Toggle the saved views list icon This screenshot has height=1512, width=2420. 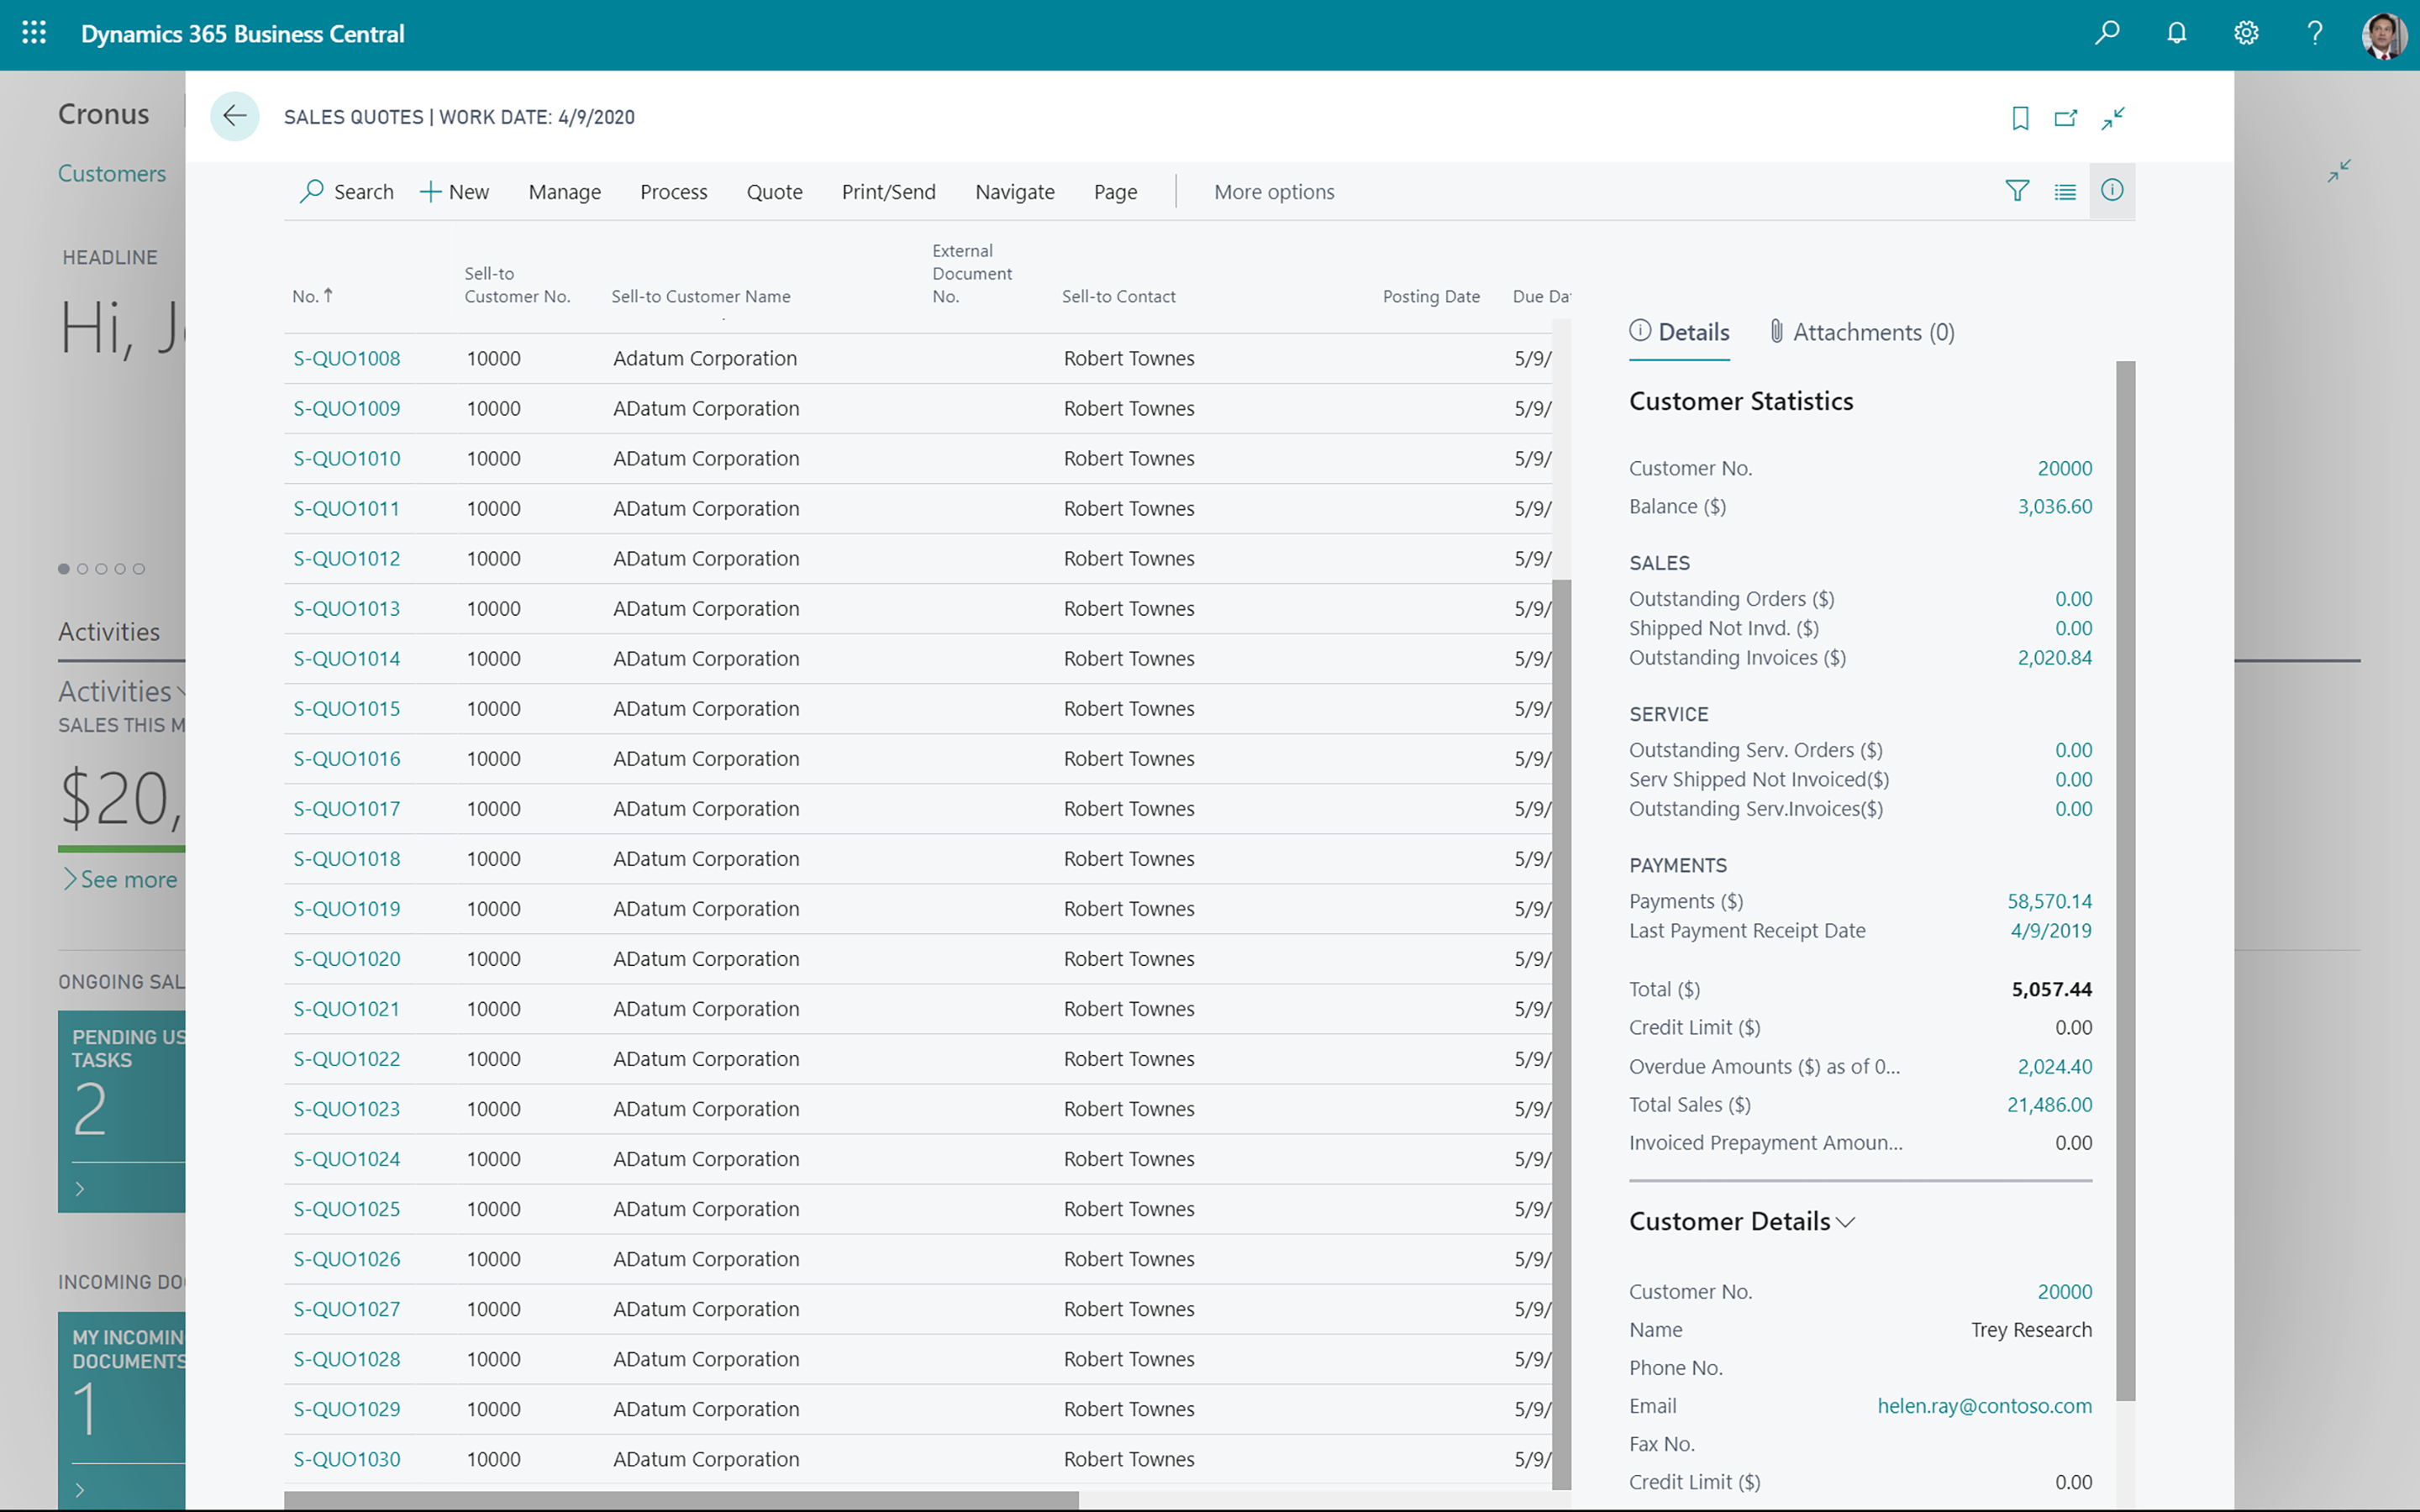coord(2065,191)
